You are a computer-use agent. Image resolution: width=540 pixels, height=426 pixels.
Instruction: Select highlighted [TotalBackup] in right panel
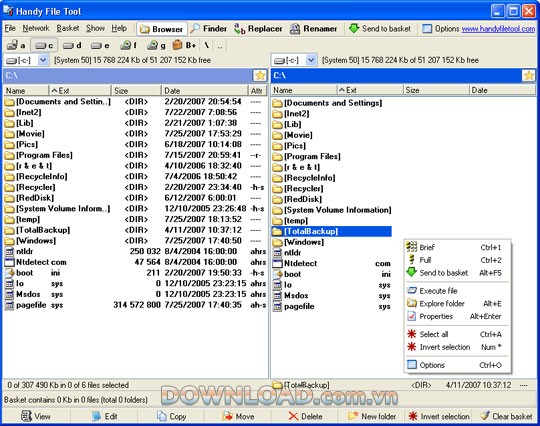[x=331, y=231]
